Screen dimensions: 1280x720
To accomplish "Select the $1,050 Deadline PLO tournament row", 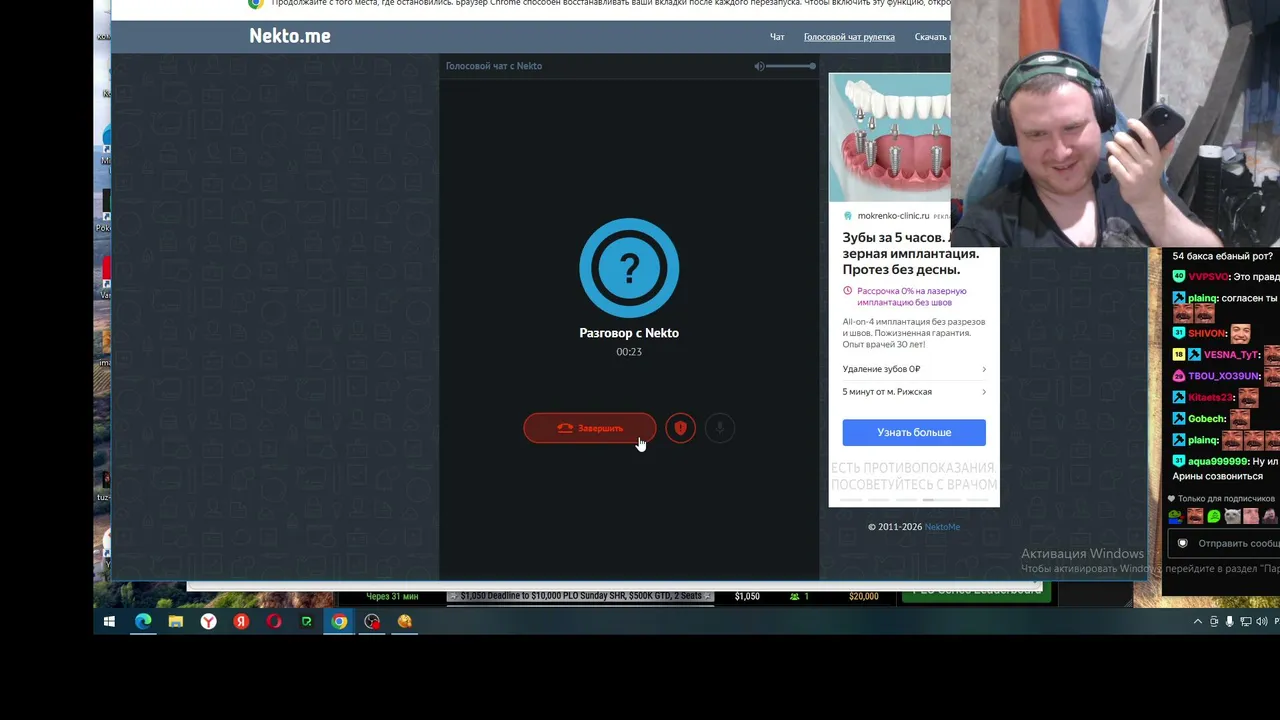I will coord(581,597).
